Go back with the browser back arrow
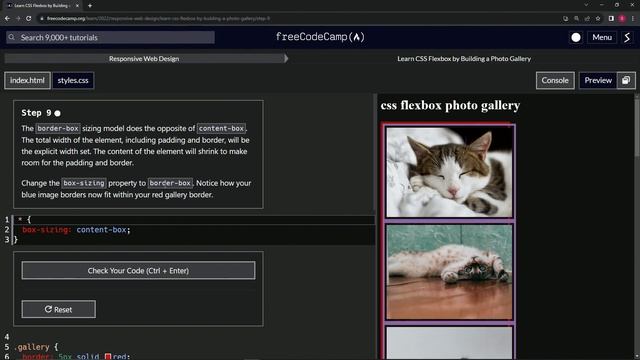The height and width of the screenshot is (360, 640). [x=7, y=18]
